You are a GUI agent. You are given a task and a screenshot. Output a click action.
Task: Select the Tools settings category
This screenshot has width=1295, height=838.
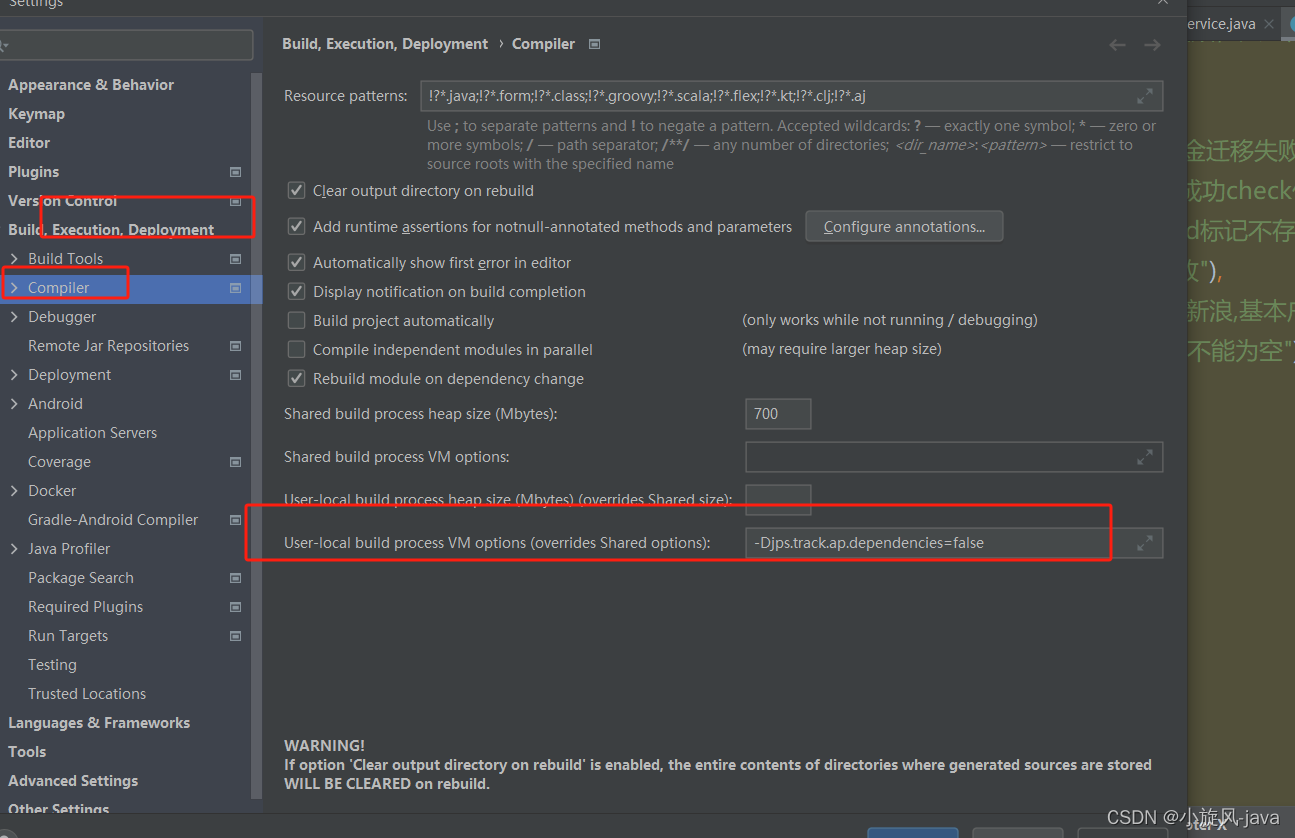(x=27, y=752)
